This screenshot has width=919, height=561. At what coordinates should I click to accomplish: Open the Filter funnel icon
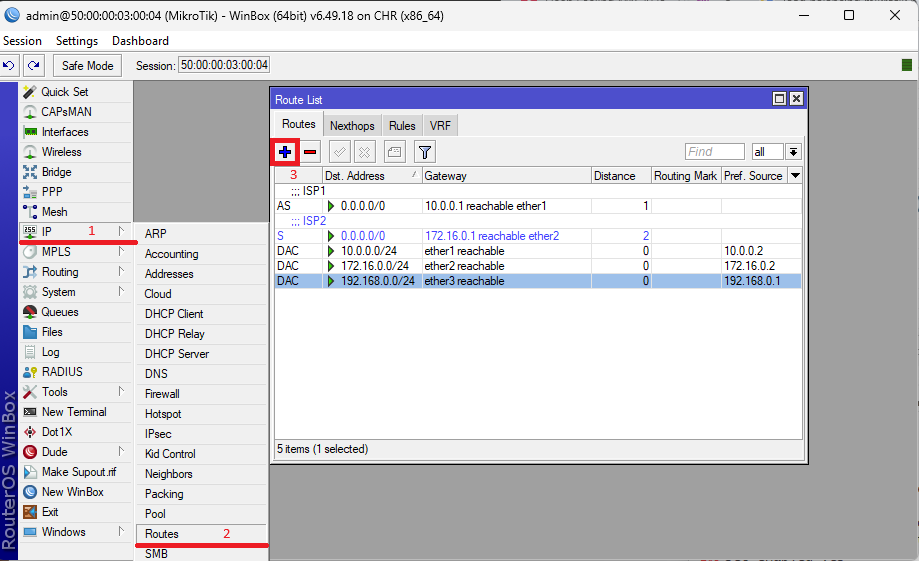[425, 152]
